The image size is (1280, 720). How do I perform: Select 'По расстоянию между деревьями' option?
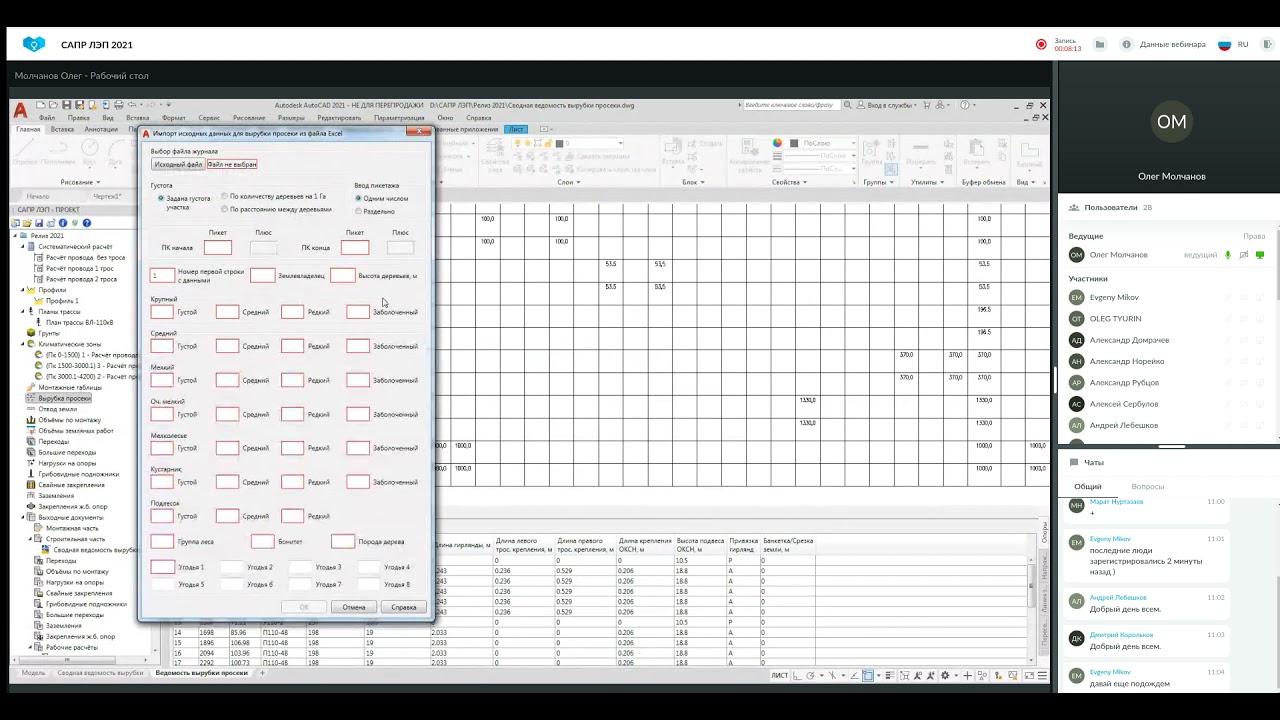tap(224, 209)
